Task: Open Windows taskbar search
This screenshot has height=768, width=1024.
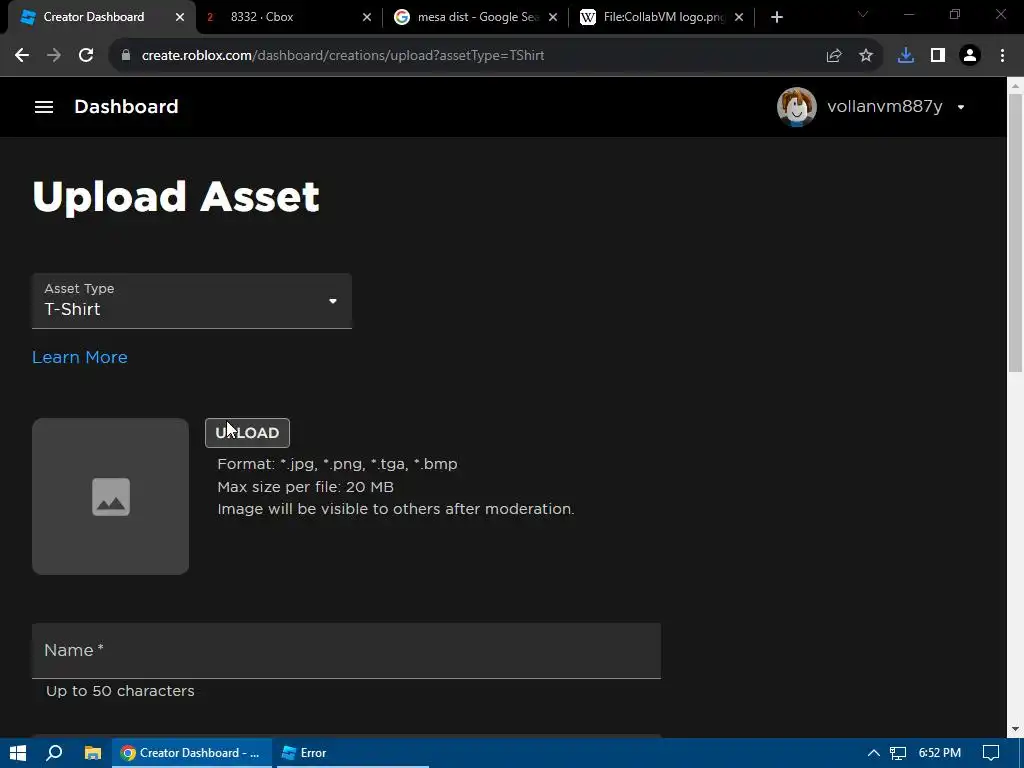Action: 55,753
